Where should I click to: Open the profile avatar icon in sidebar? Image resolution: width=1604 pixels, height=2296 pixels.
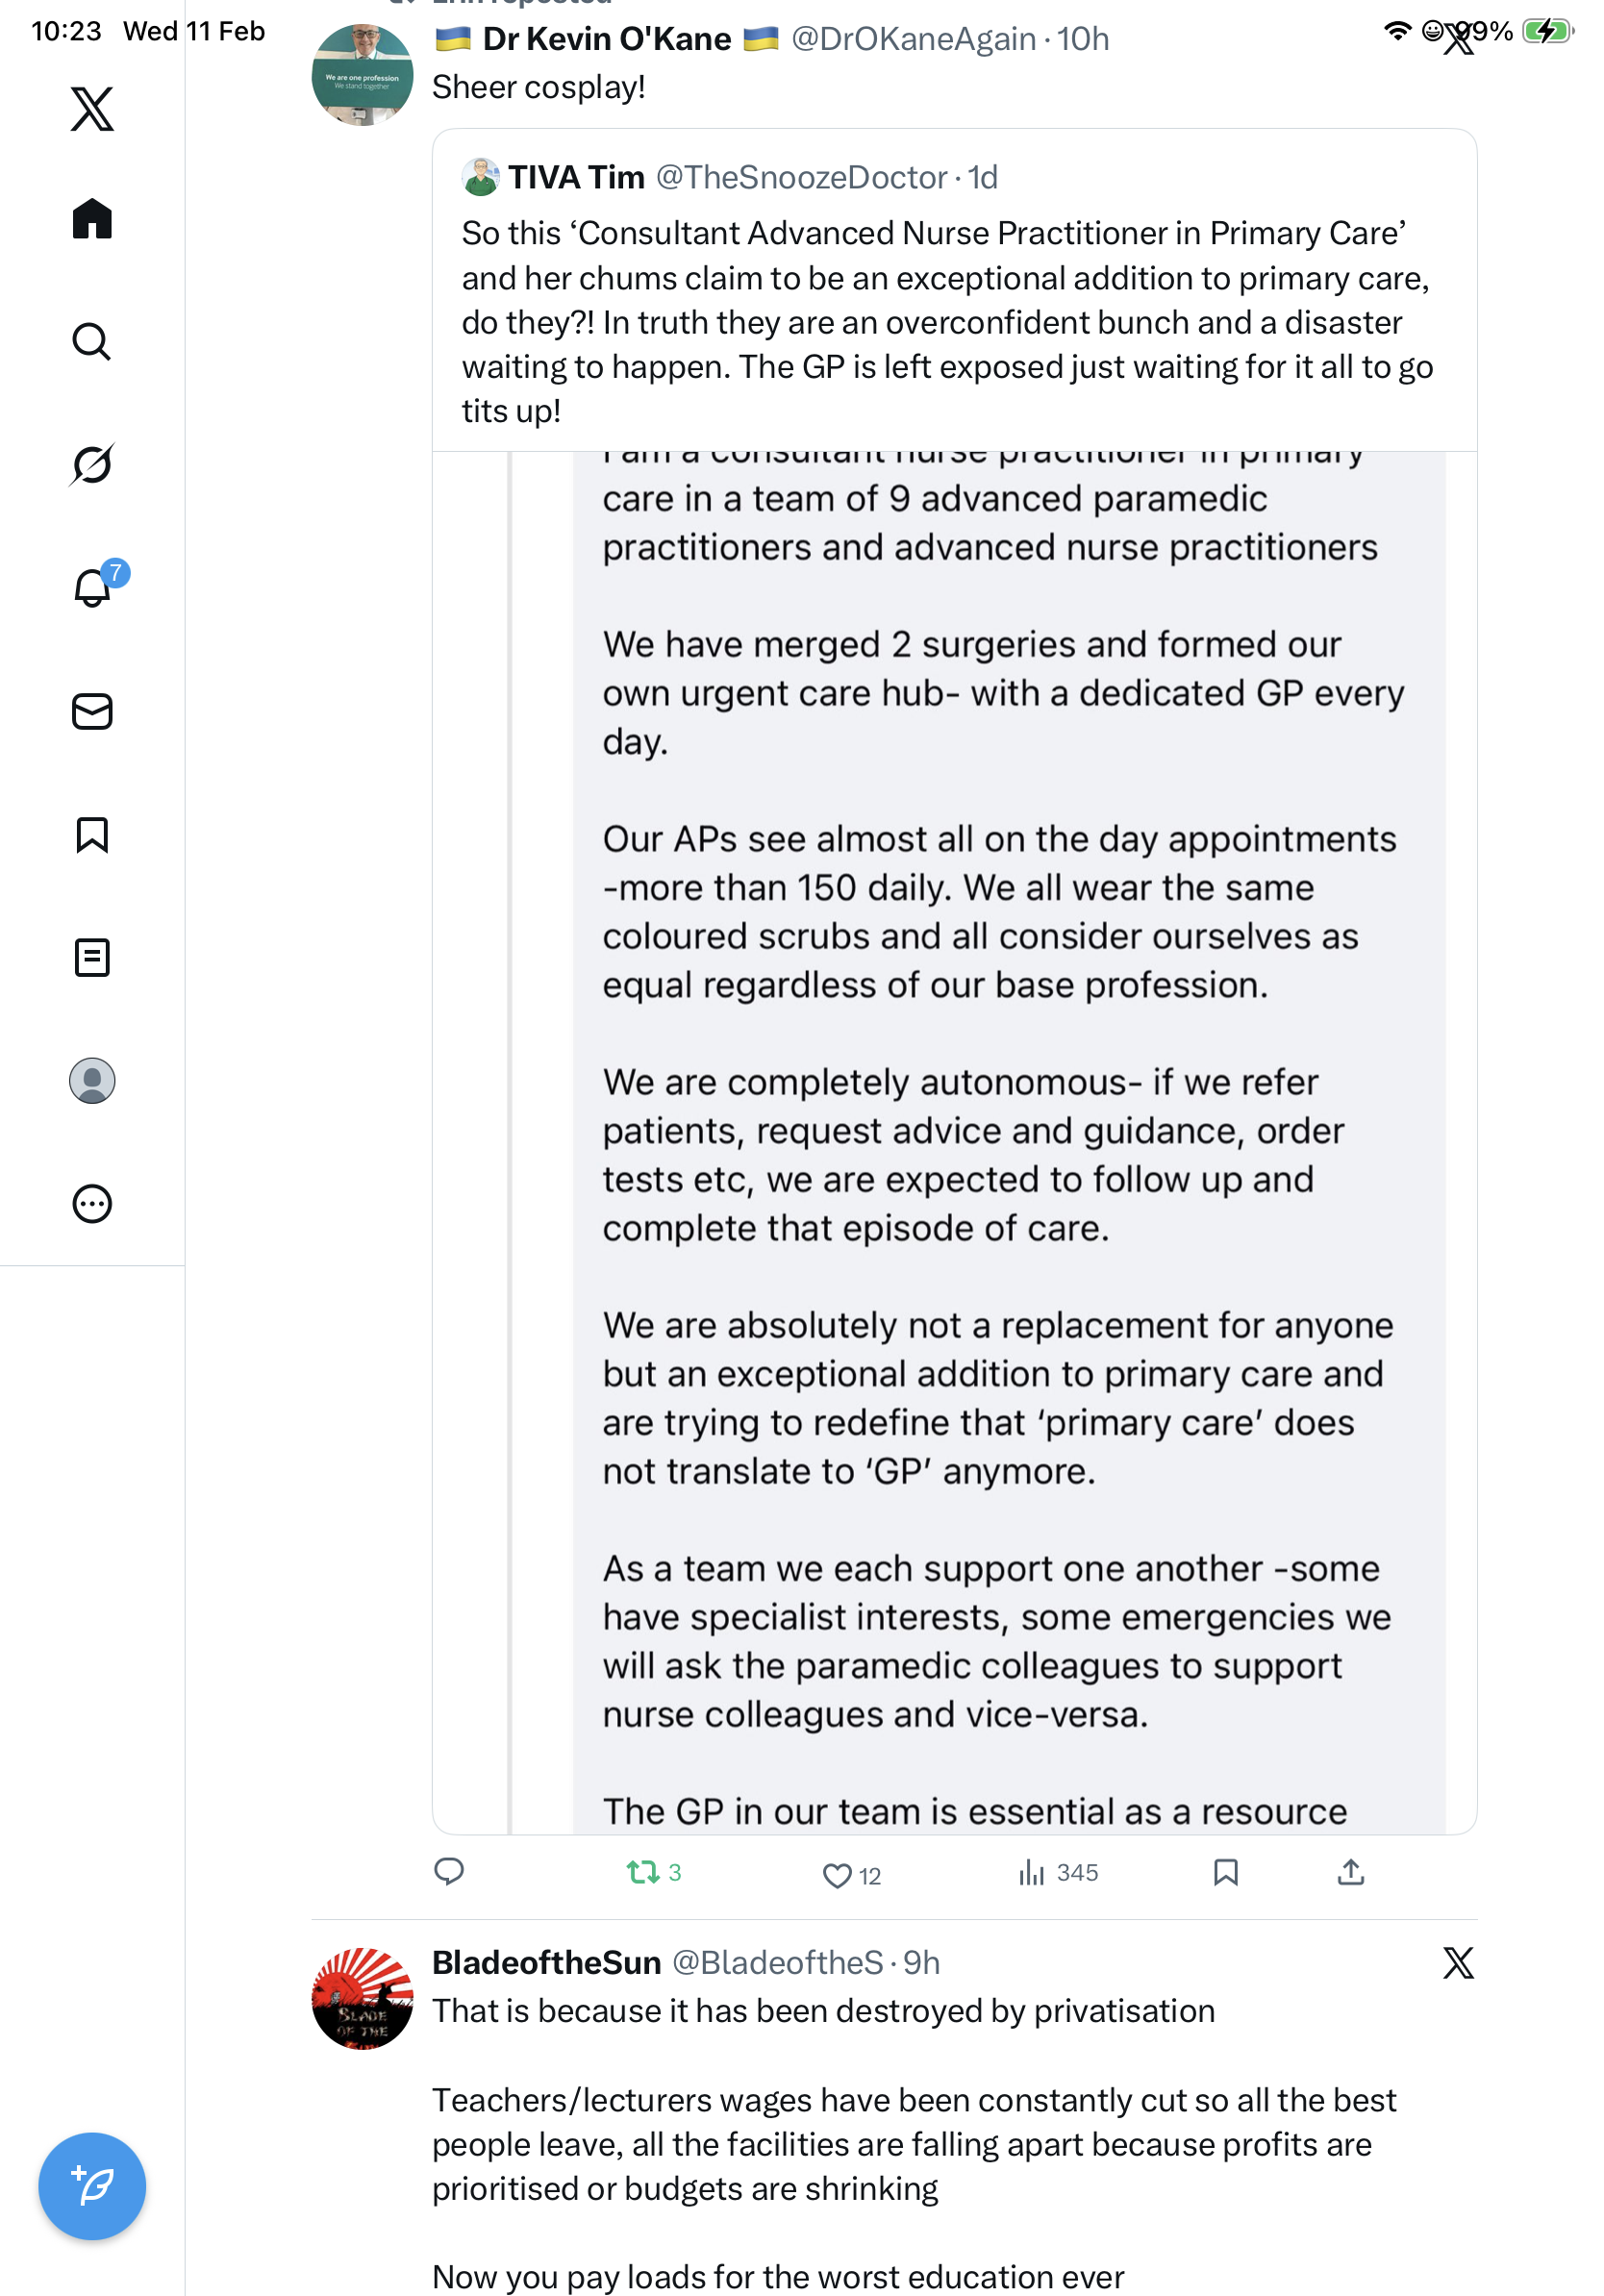[x=92, y=1081]
